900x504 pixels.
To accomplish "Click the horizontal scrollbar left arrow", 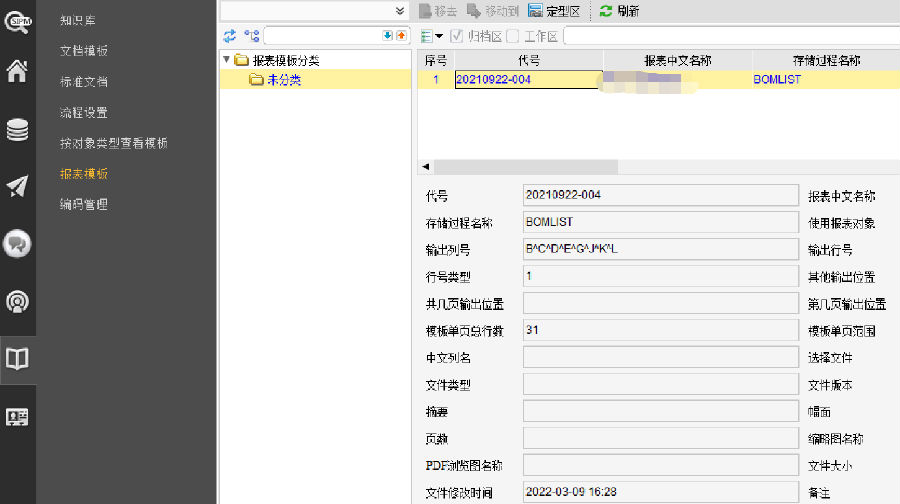I will click(425, 166).
